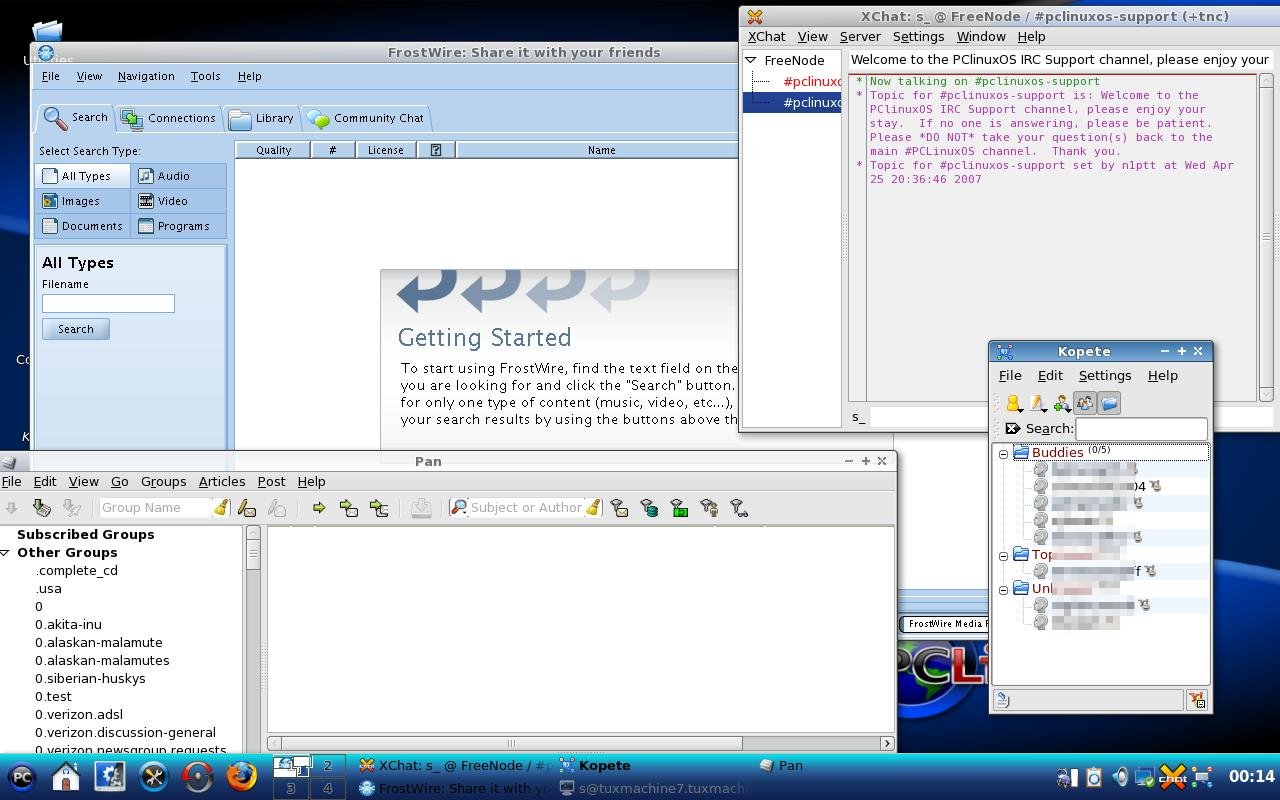1280x800 pixels.
Task: Open the Navigation menu in FrostWire
Action: (x=146, y=76)
